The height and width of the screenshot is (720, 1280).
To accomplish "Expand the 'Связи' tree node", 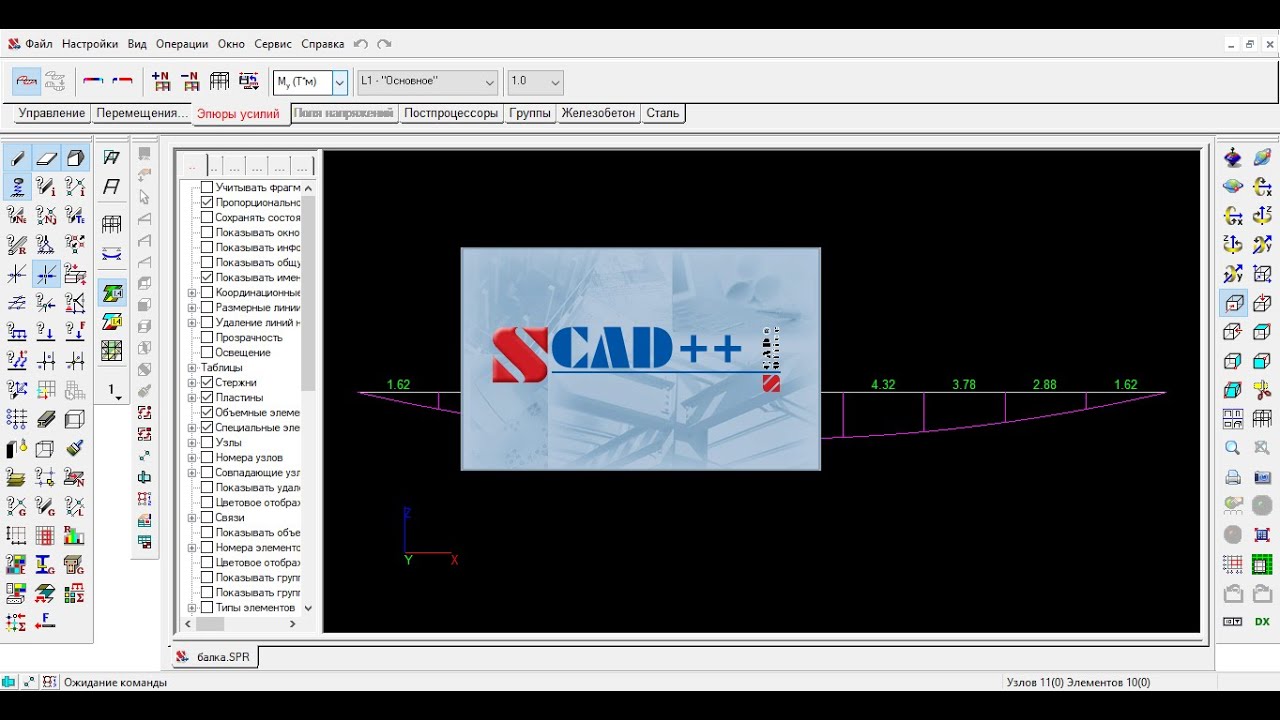I will tap(192, 517).
